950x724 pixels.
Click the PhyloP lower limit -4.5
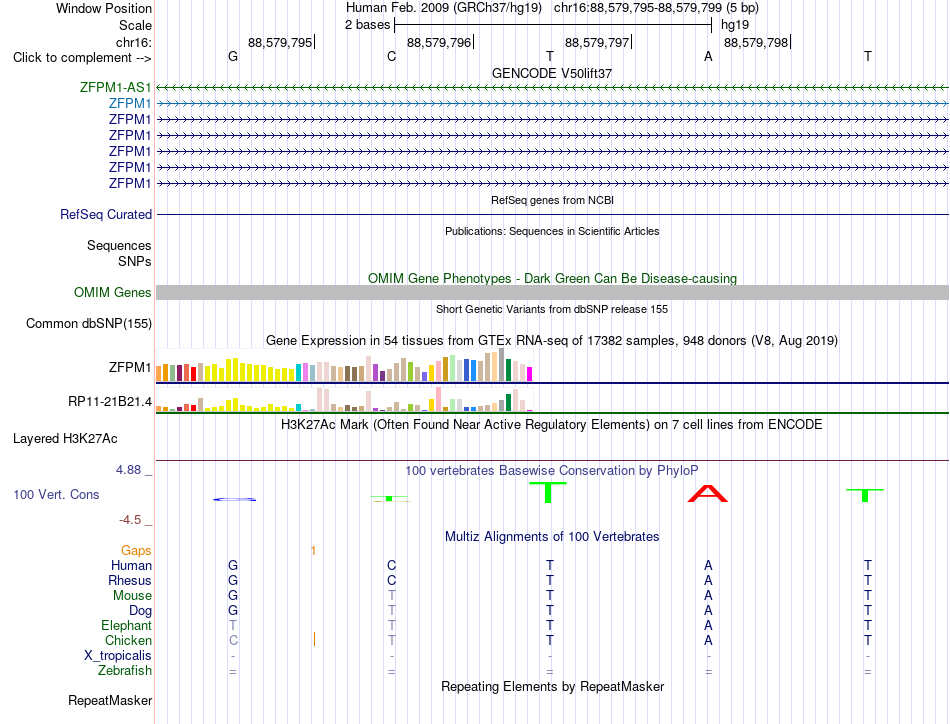click(x=130, y=520)
